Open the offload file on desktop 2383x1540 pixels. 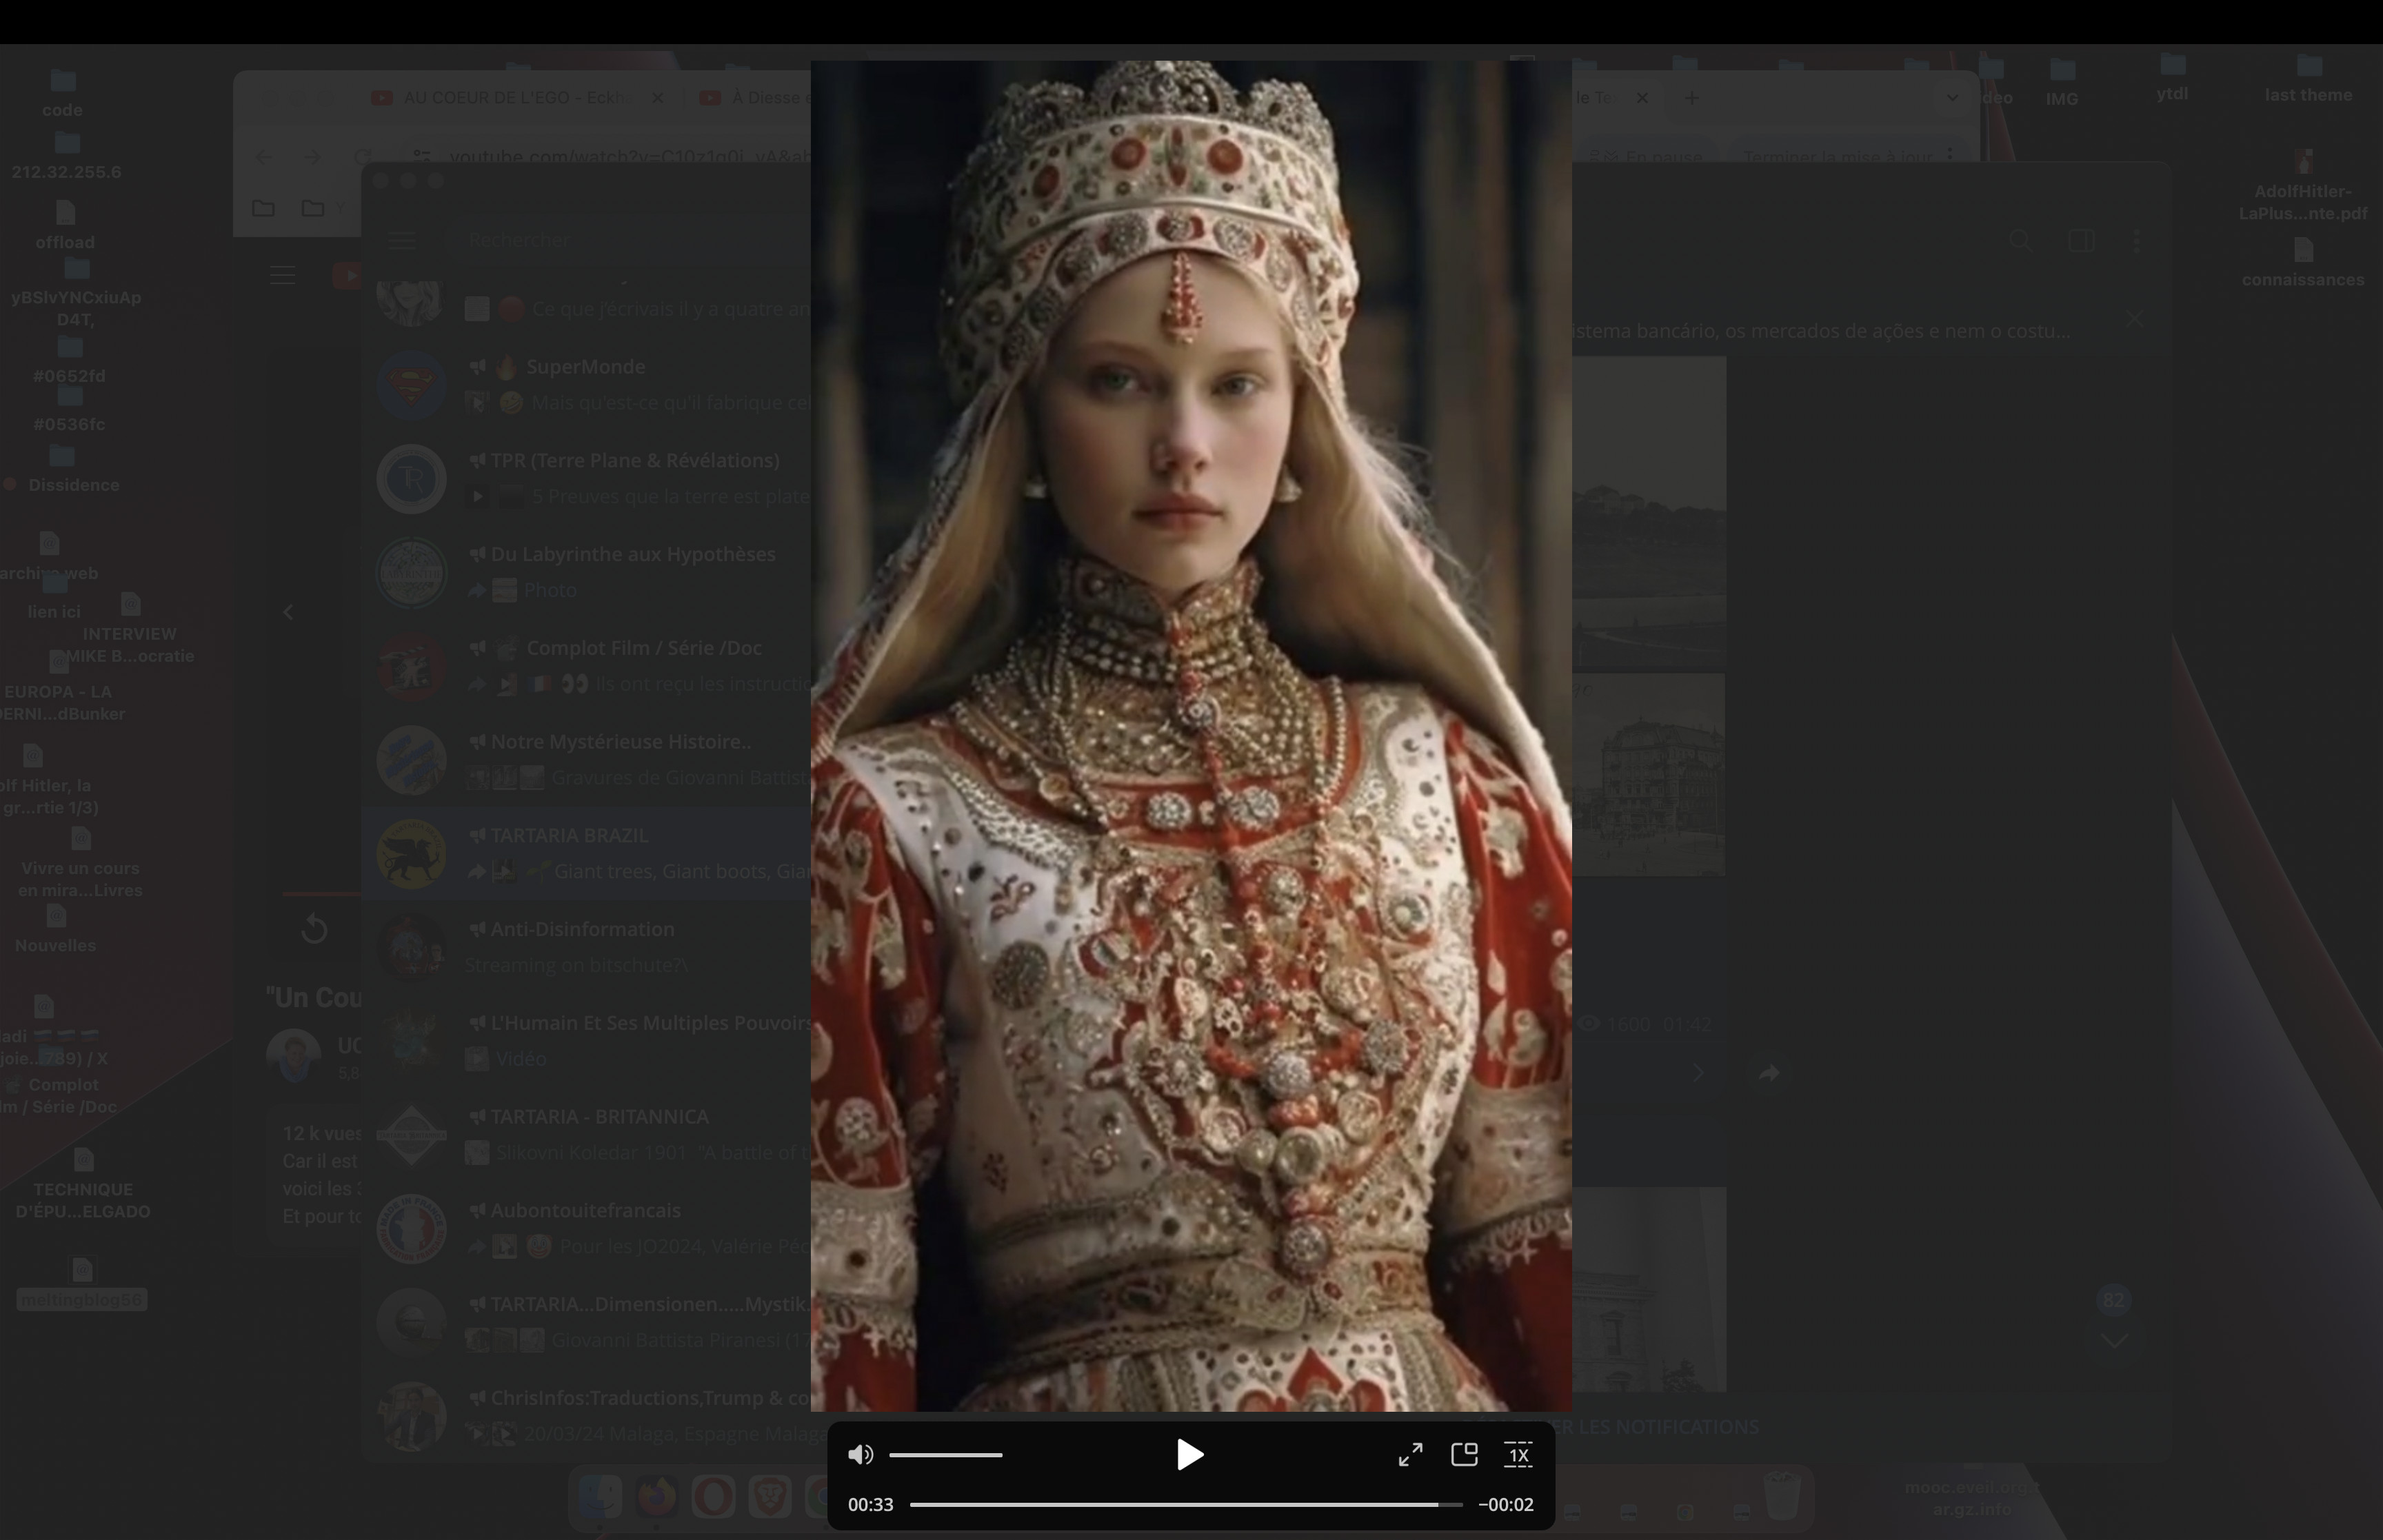click(x=65, y=226)
